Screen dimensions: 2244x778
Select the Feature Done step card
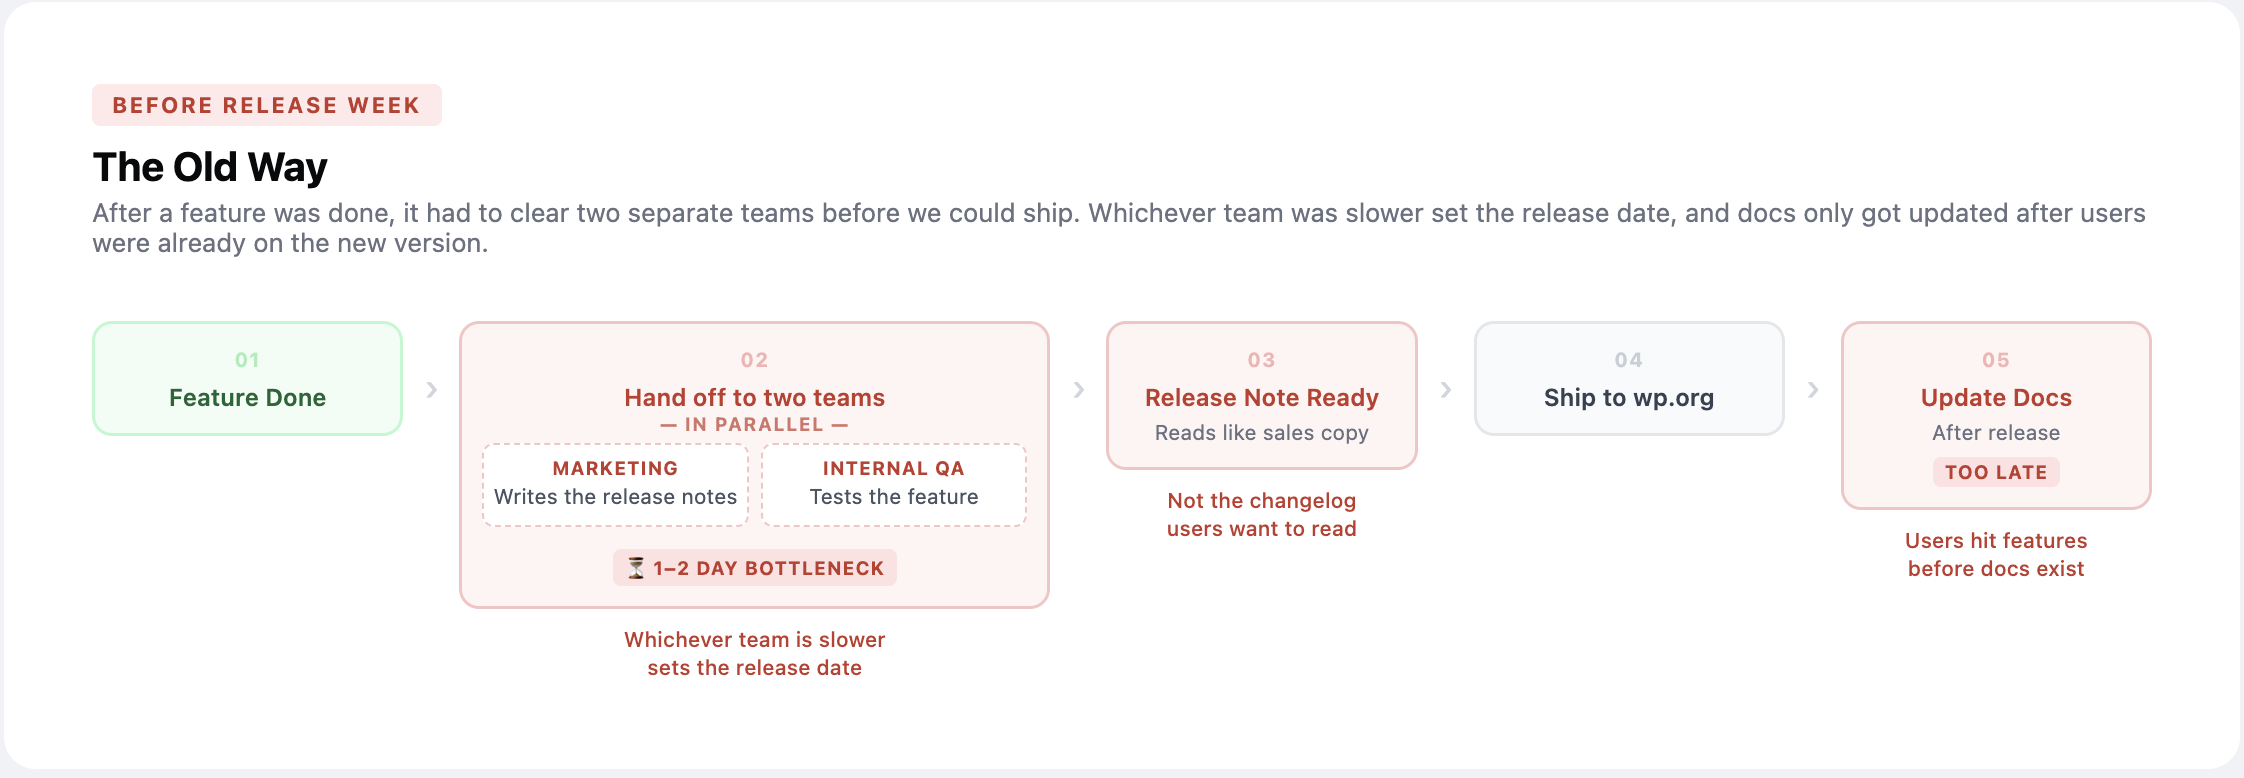coord(247,379)
